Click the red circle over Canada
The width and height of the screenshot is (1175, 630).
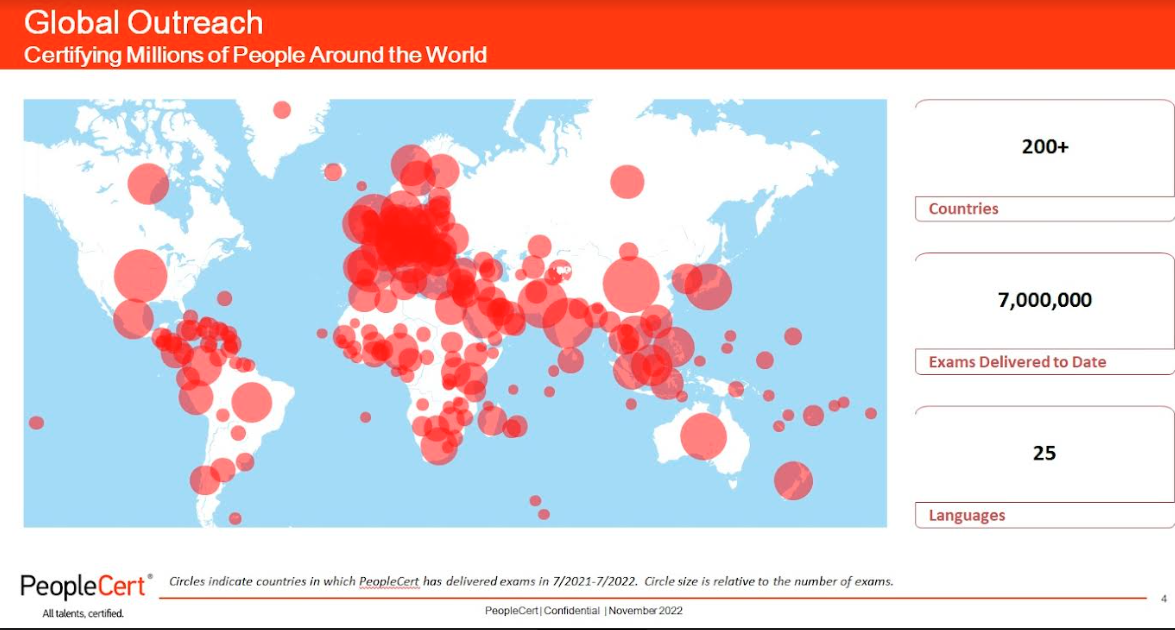148,183
